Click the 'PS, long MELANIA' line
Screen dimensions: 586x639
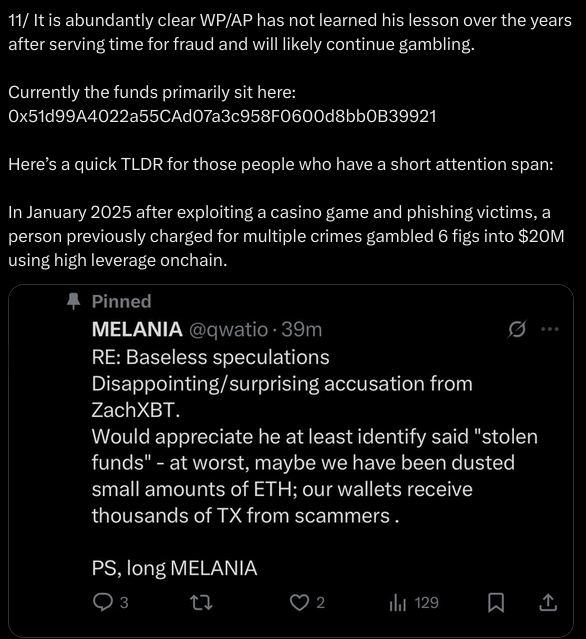point(174,568)
